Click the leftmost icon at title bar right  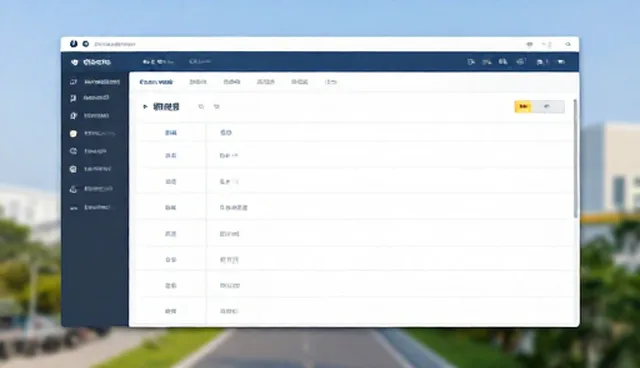point(529,44)
